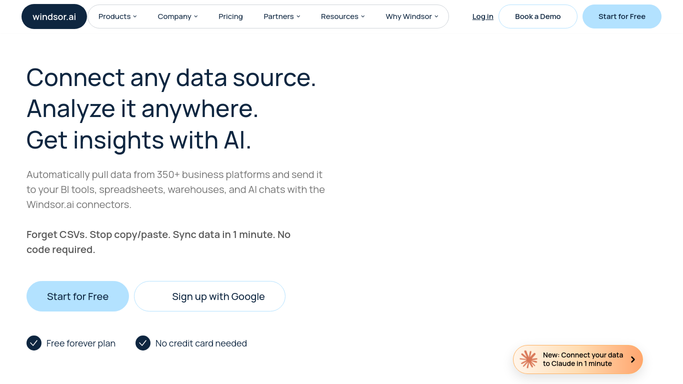Click the 'Forget CSVs. Stop copy/paste' paragraph
The width and height of the screenshot is (683, 384).
pyautogui.click(x=159, y=242)
